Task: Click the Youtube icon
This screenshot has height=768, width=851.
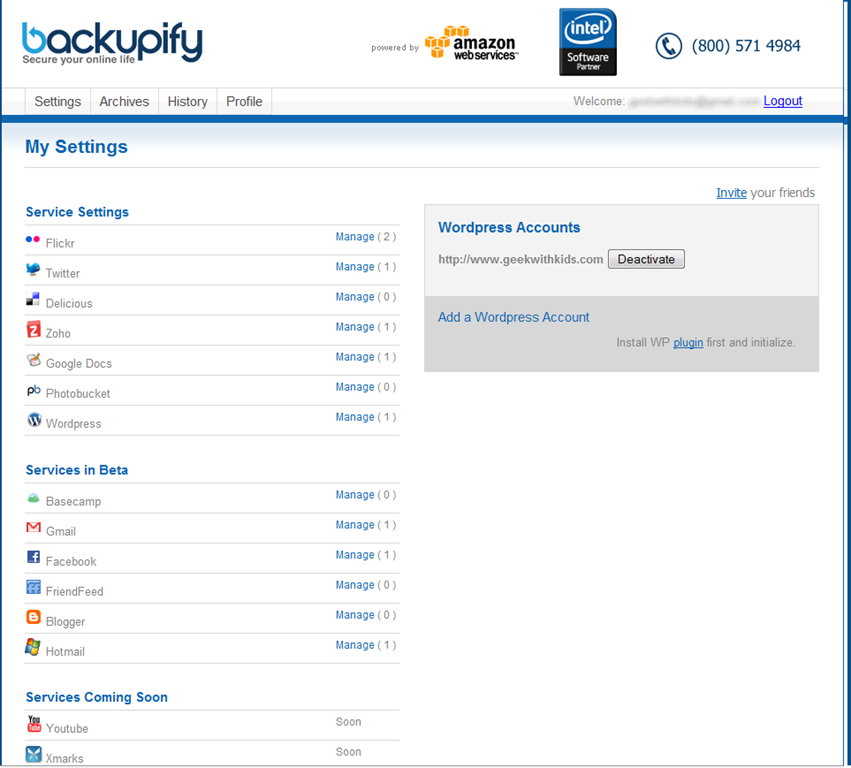Action: tap(34, 725)
